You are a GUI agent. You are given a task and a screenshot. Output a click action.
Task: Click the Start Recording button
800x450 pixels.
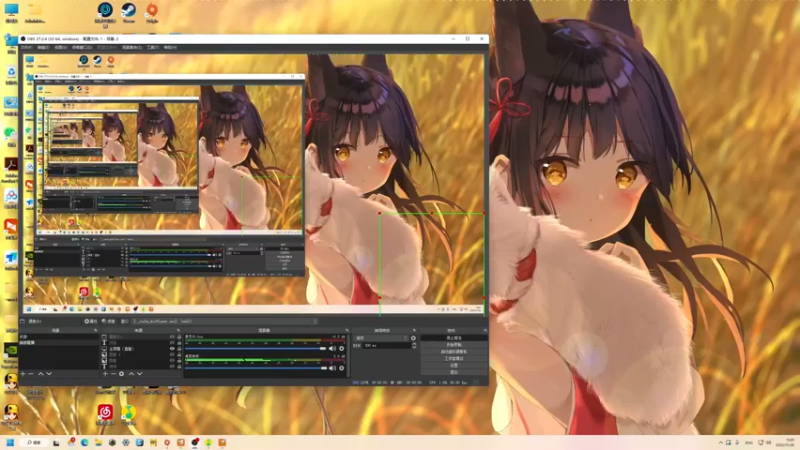[x=454, y=344]
